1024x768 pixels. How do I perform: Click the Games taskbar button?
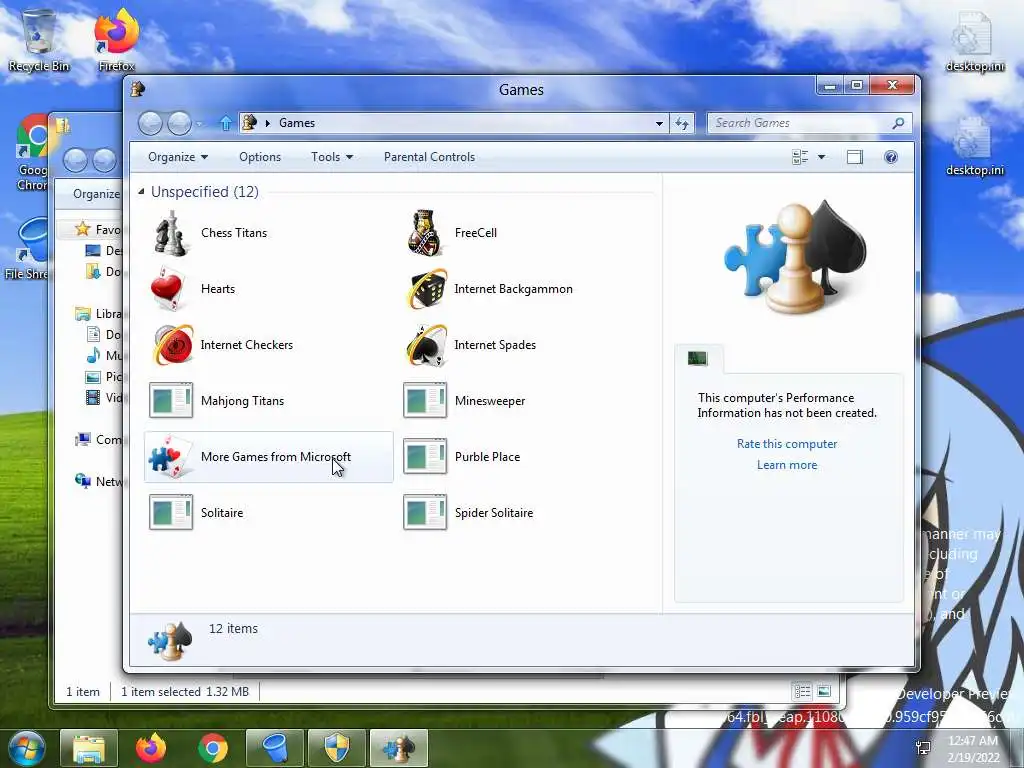(x=398, y=748)
